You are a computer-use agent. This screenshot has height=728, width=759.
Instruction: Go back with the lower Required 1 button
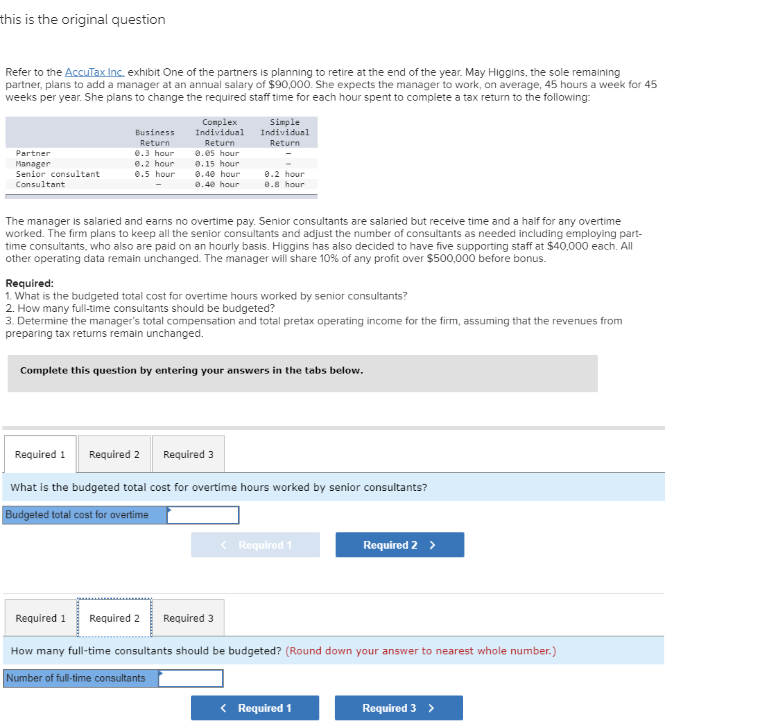pyautogui.click(x=255, y=708)
